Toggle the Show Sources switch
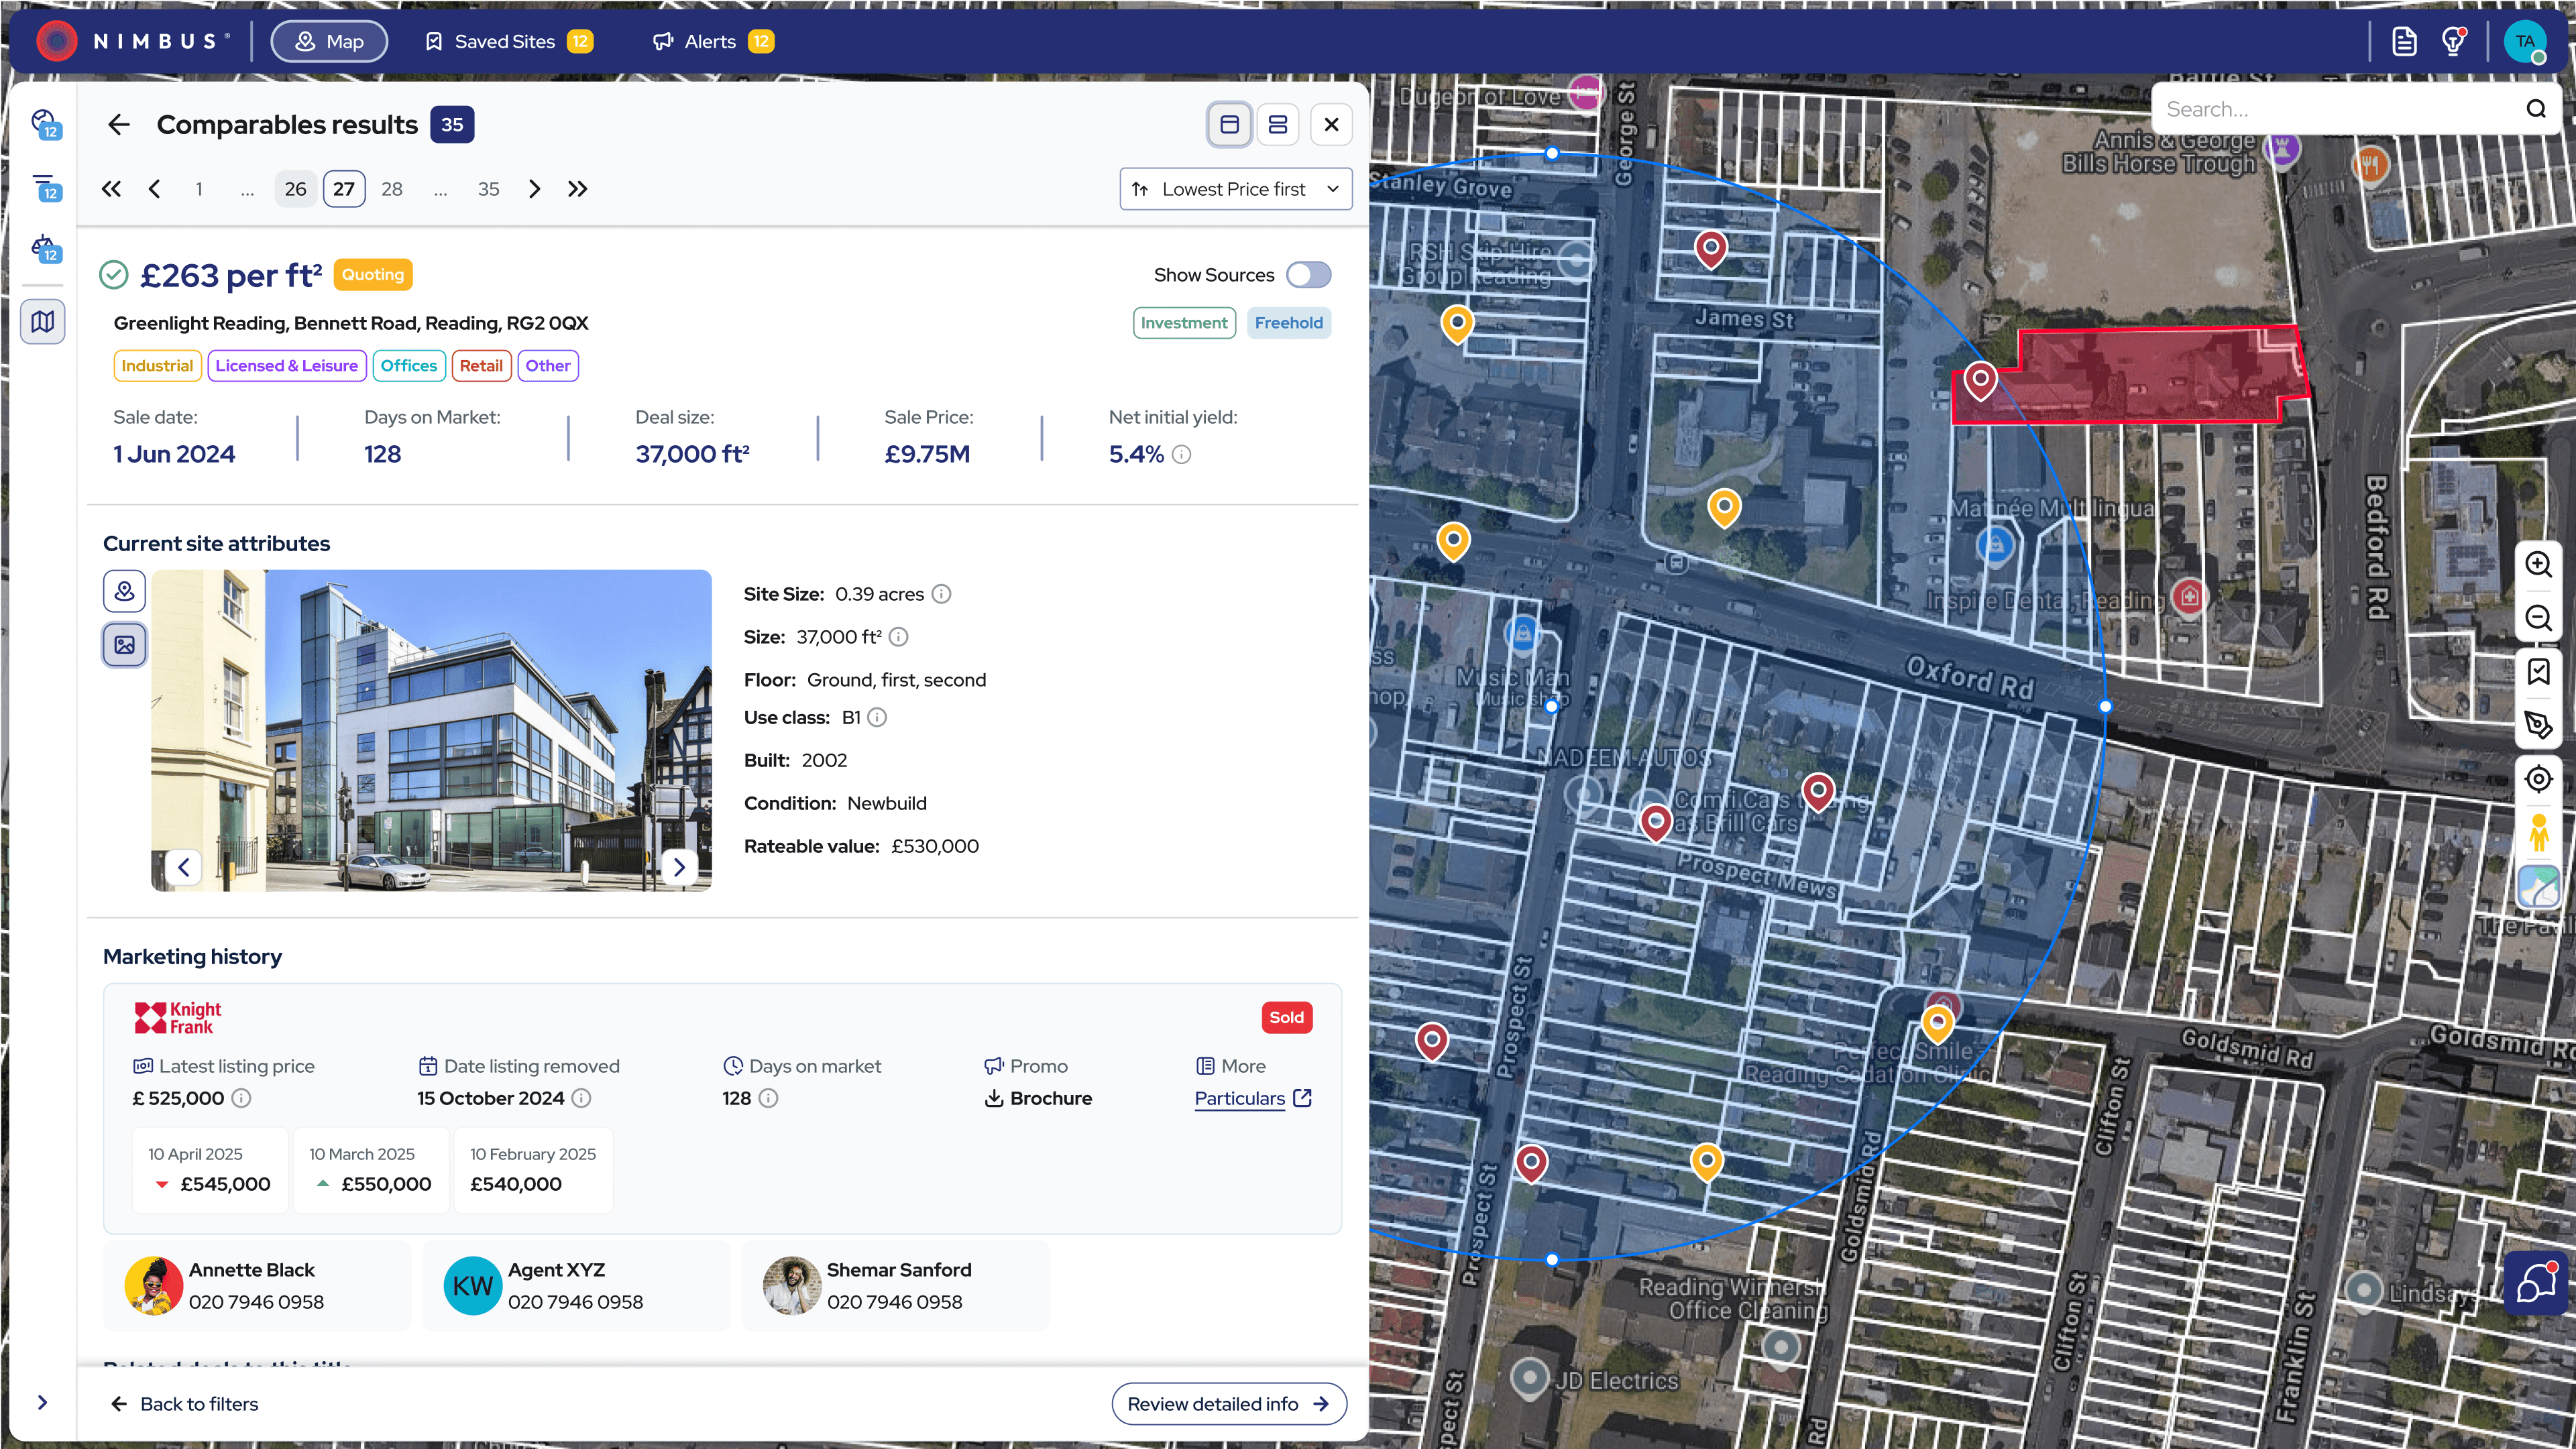This screenshot has height=1449, width=2576. pos(1308,275)
